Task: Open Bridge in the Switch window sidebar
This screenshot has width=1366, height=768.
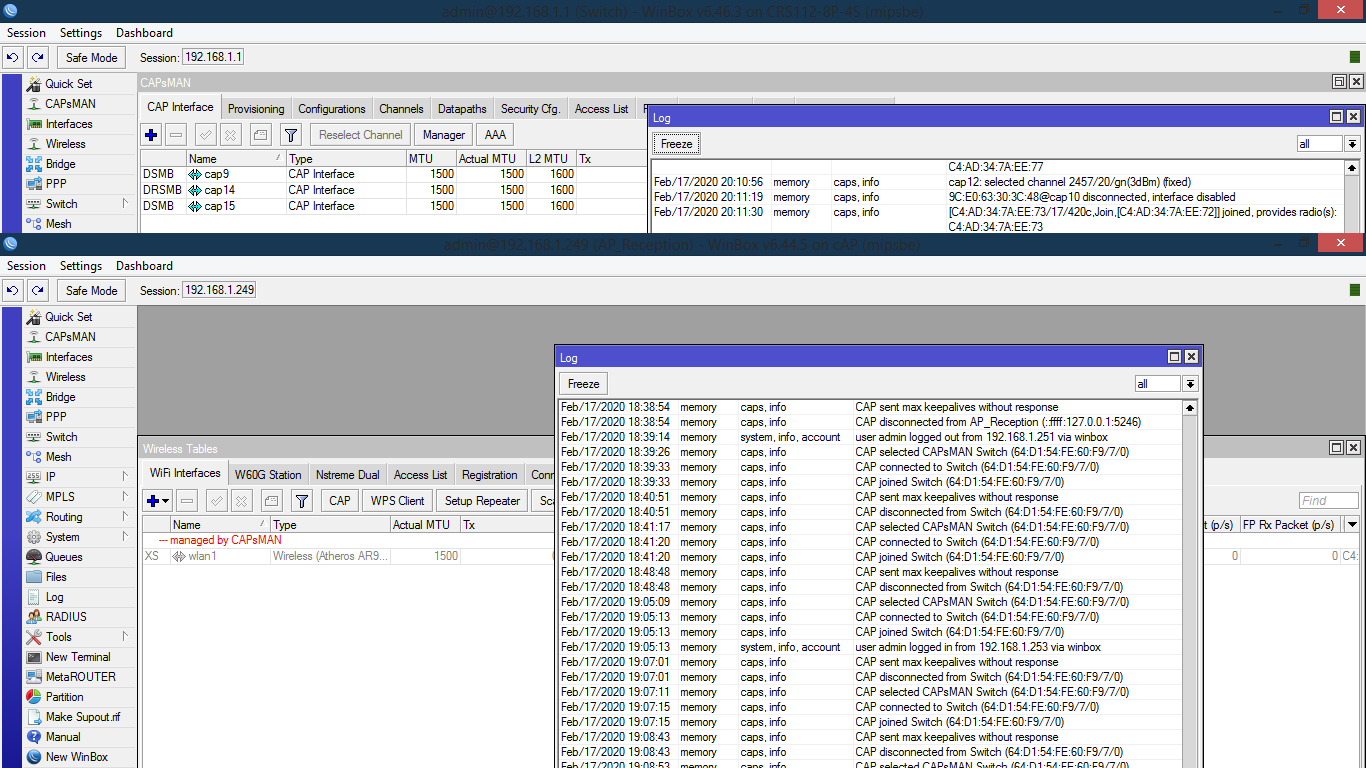Action: click(60, 164)
